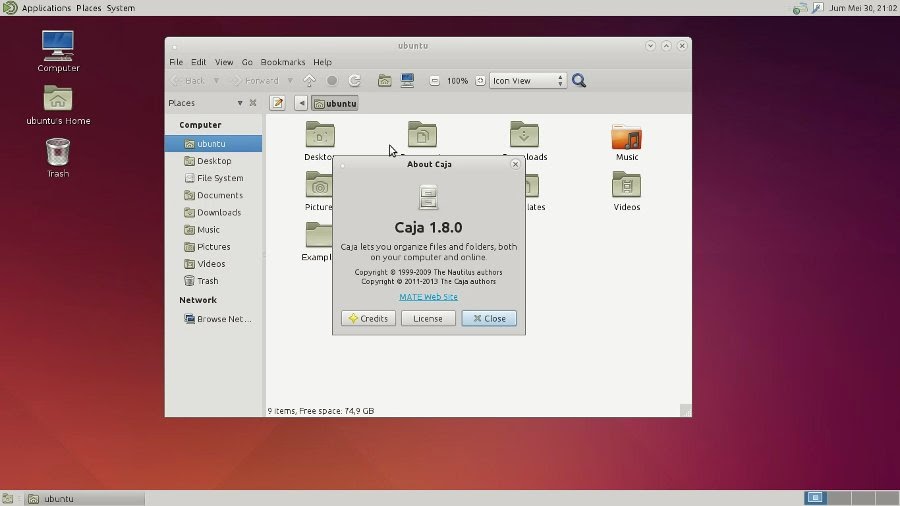Viewport: 900px width, 506px height.
Task: Click path bar left arrow
Action: (x=301, y=103)
